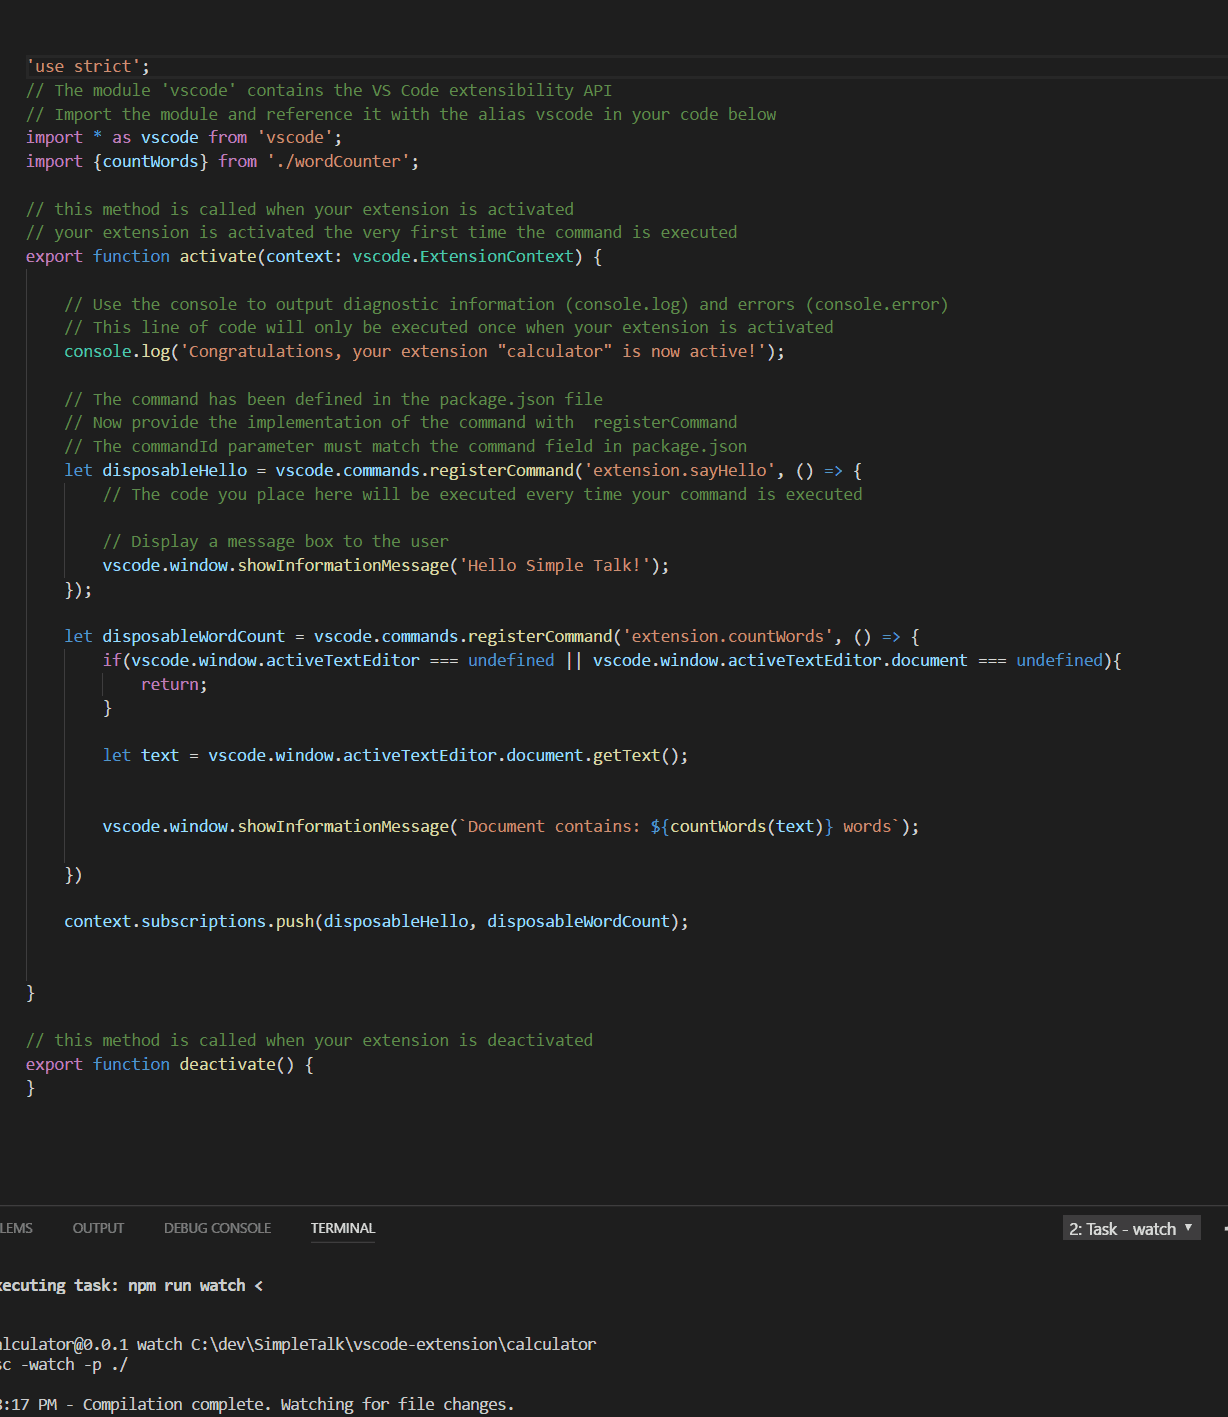Open the partially visible PROBLEMS tab
The width and height of the screenshot is (1228, 1417).
tap(15, 1228)
